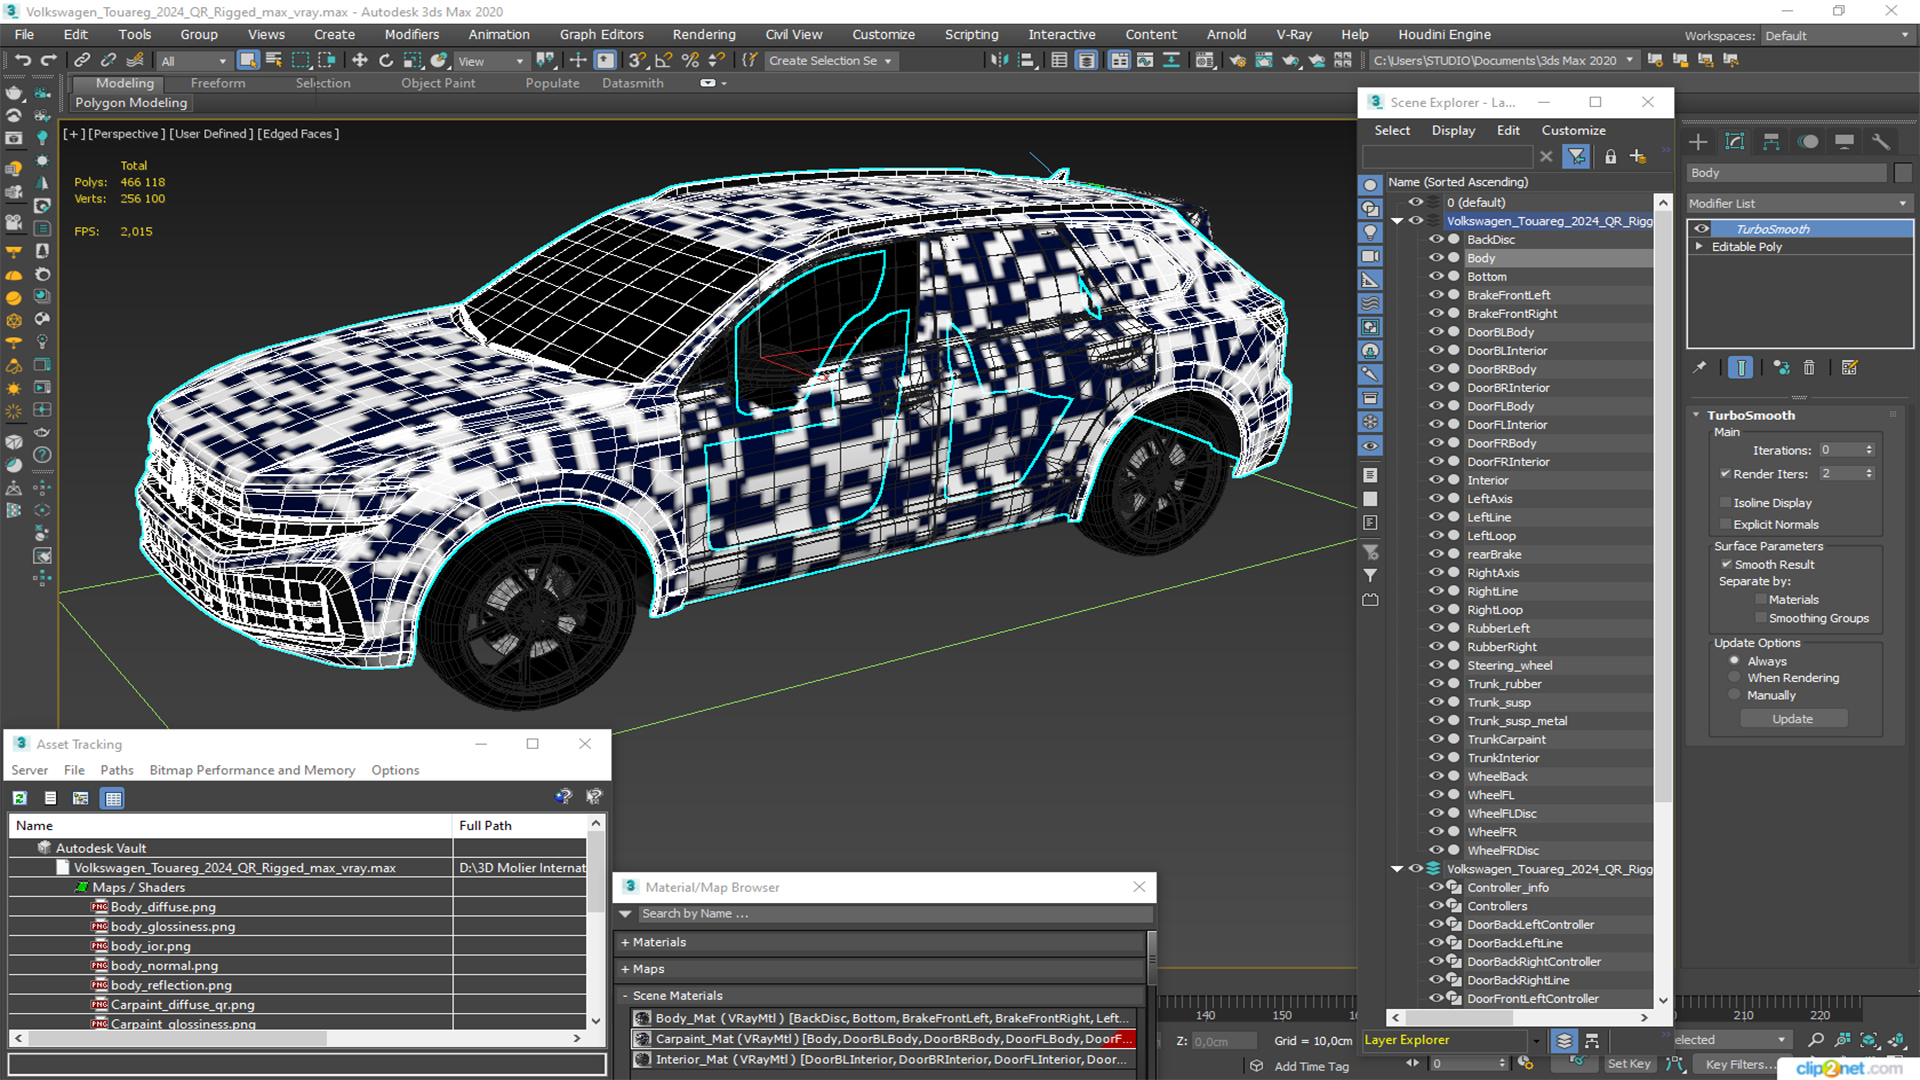The image size is (1920, 1080).
Task: Switch to the Utilities wrench icon
Action: click(1881, 141)
